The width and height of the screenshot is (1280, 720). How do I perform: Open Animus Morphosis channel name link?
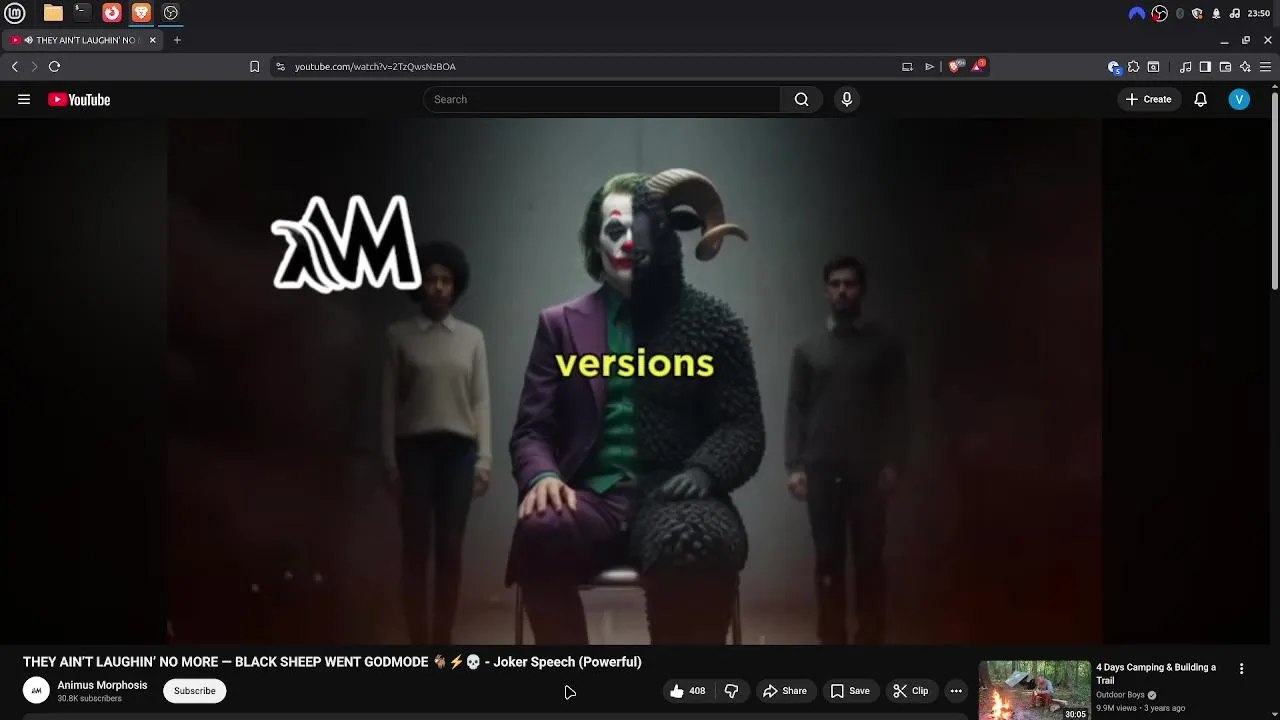click(x=102, y=685)
